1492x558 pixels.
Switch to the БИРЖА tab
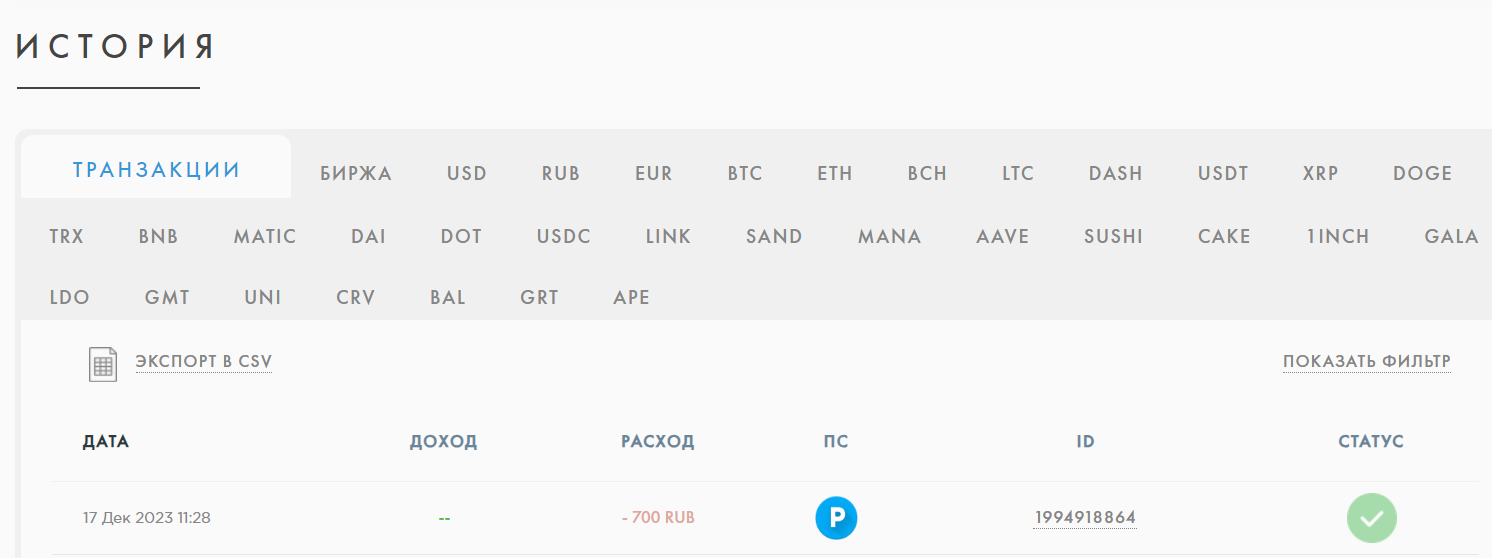(x=356, y=174)
